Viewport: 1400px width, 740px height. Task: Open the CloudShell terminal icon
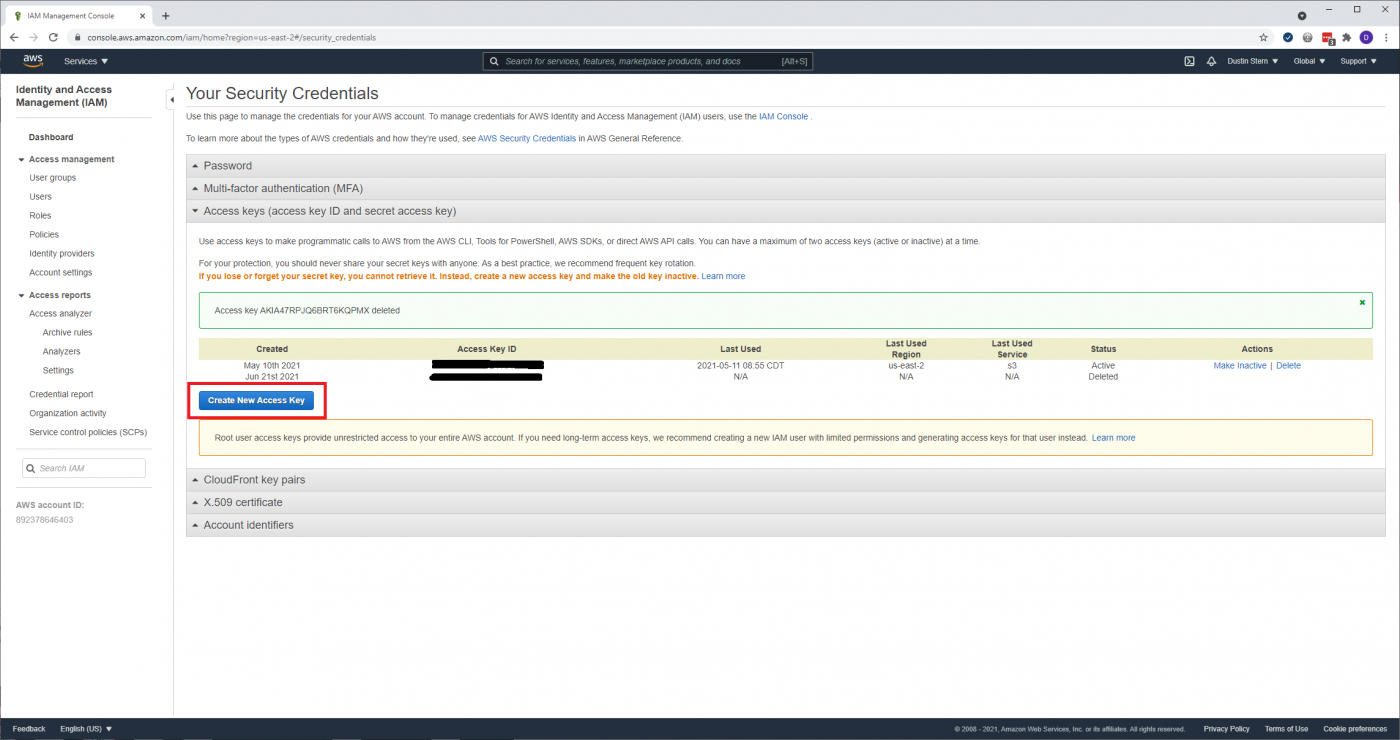coord(1189,61)
